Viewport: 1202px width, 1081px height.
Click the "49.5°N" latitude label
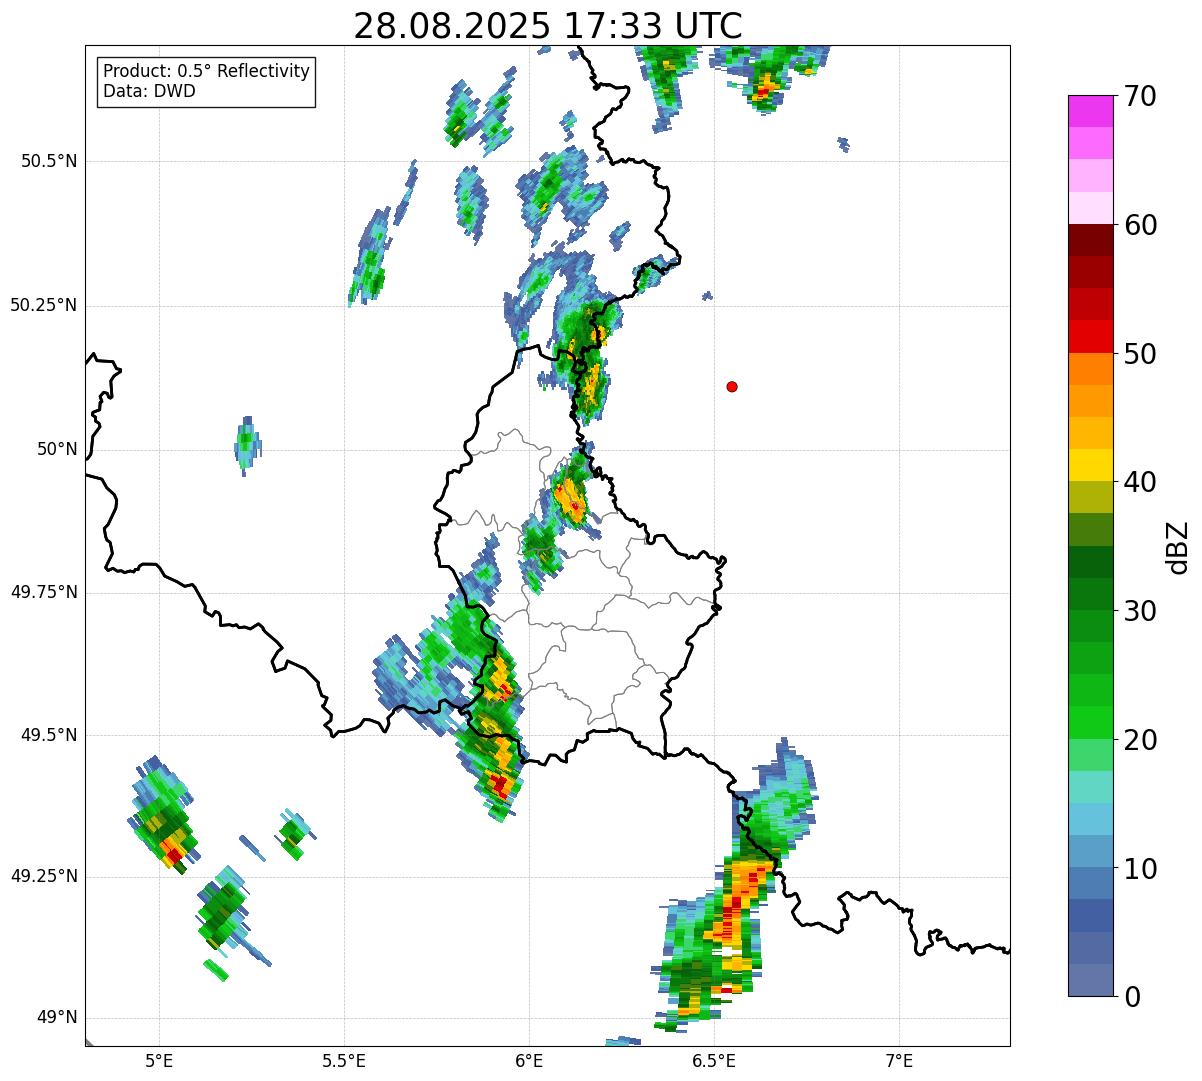[49, 735]
